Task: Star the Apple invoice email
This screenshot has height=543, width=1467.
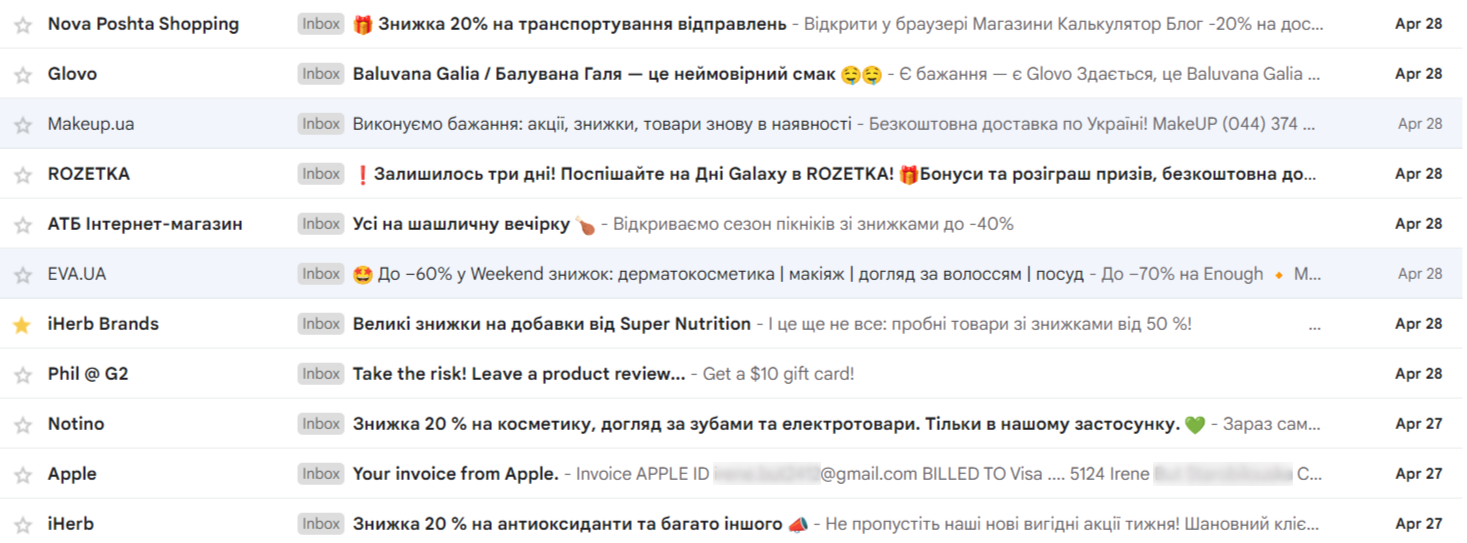Action: click(x=22, y=475)
